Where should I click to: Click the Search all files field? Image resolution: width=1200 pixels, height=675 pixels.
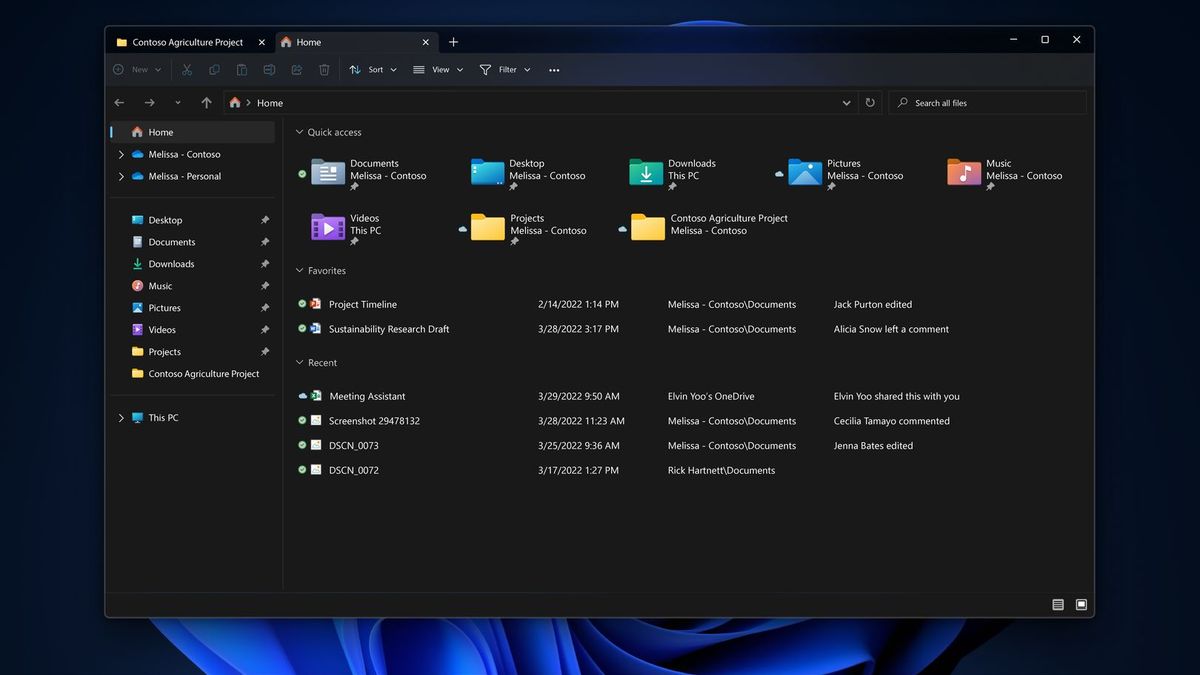(987, 103)
